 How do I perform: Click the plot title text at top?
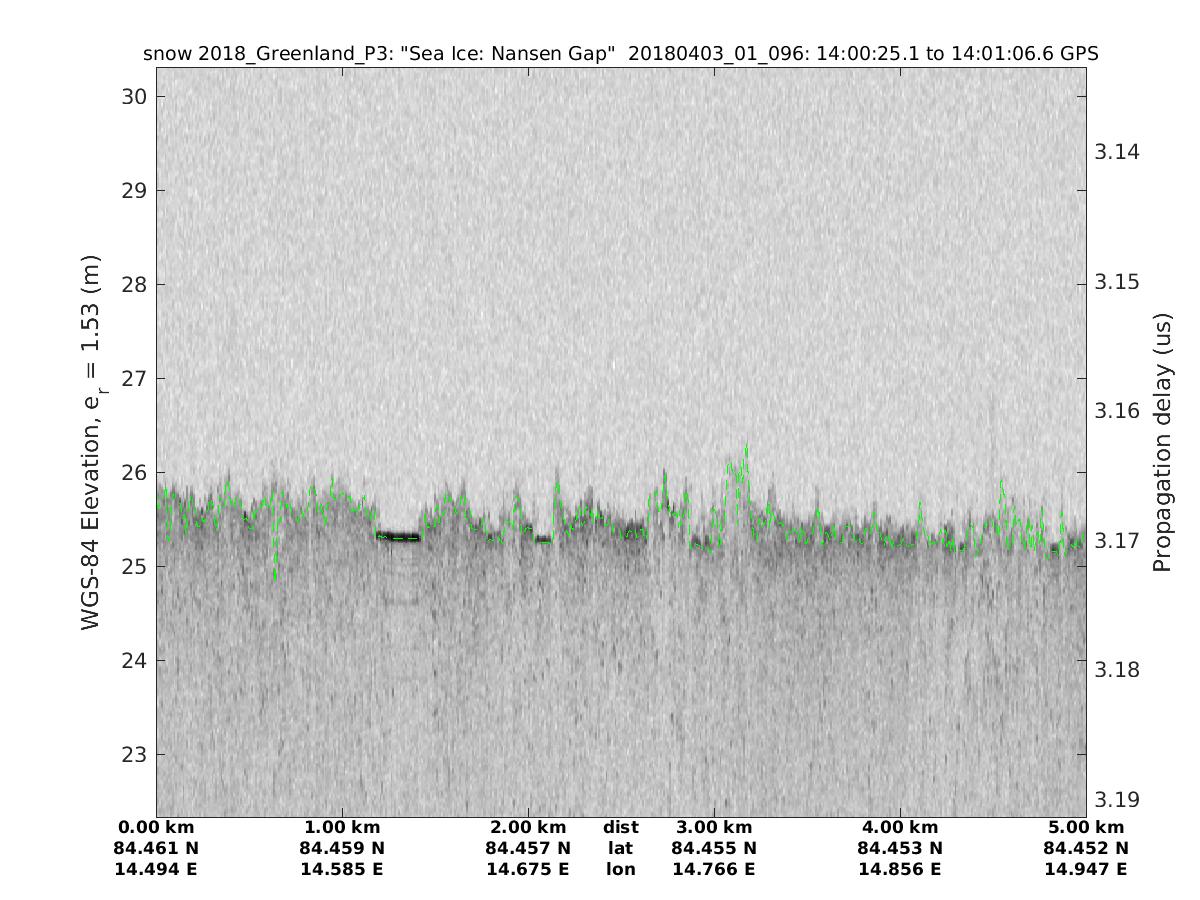pos(621,54)
